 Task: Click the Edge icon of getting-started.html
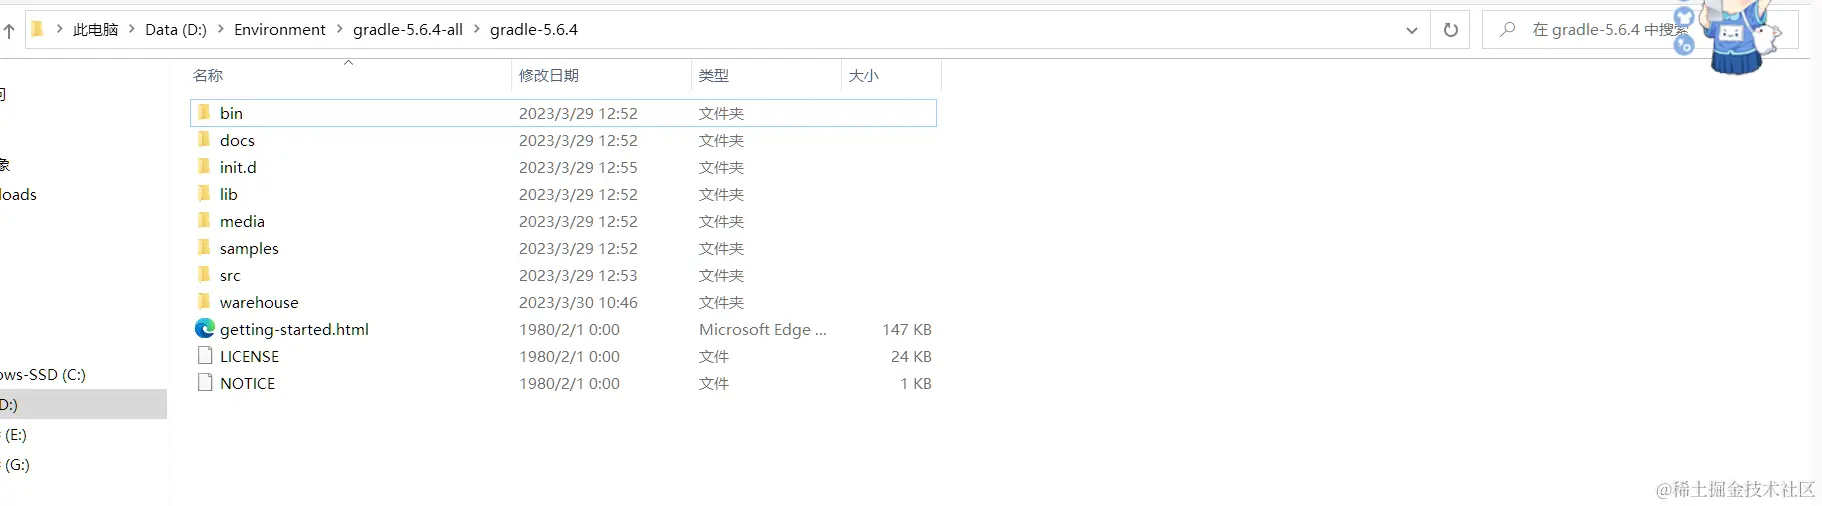pyautogui.click(x=205, y=328)
